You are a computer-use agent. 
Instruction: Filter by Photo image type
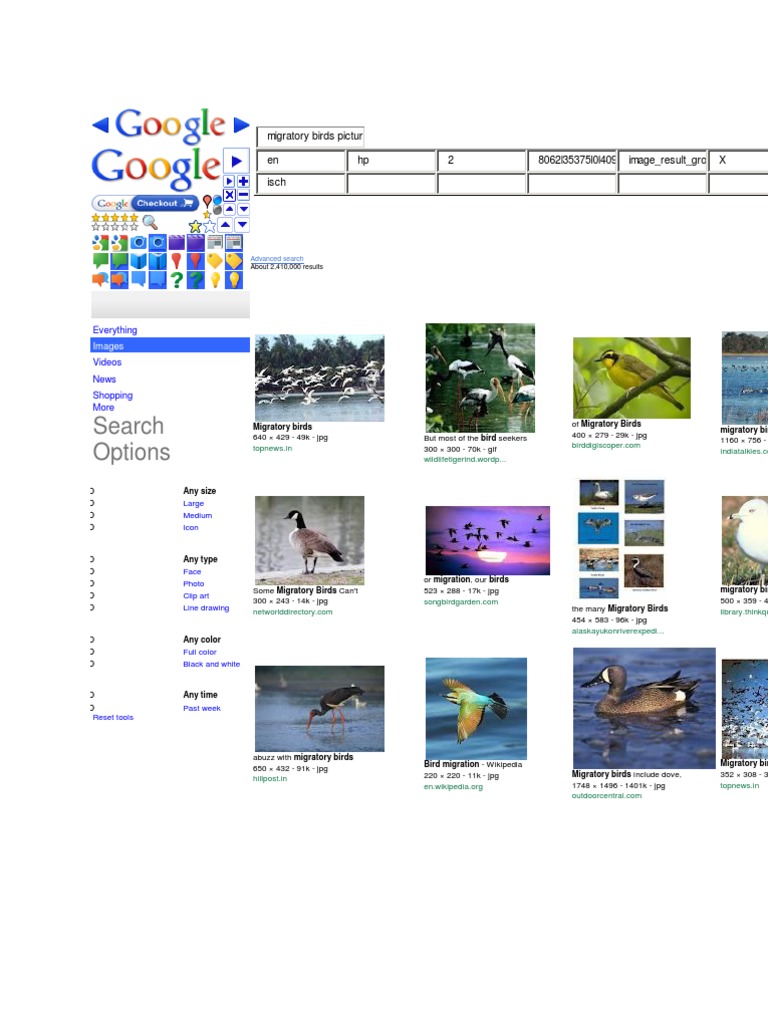[193, 584]
